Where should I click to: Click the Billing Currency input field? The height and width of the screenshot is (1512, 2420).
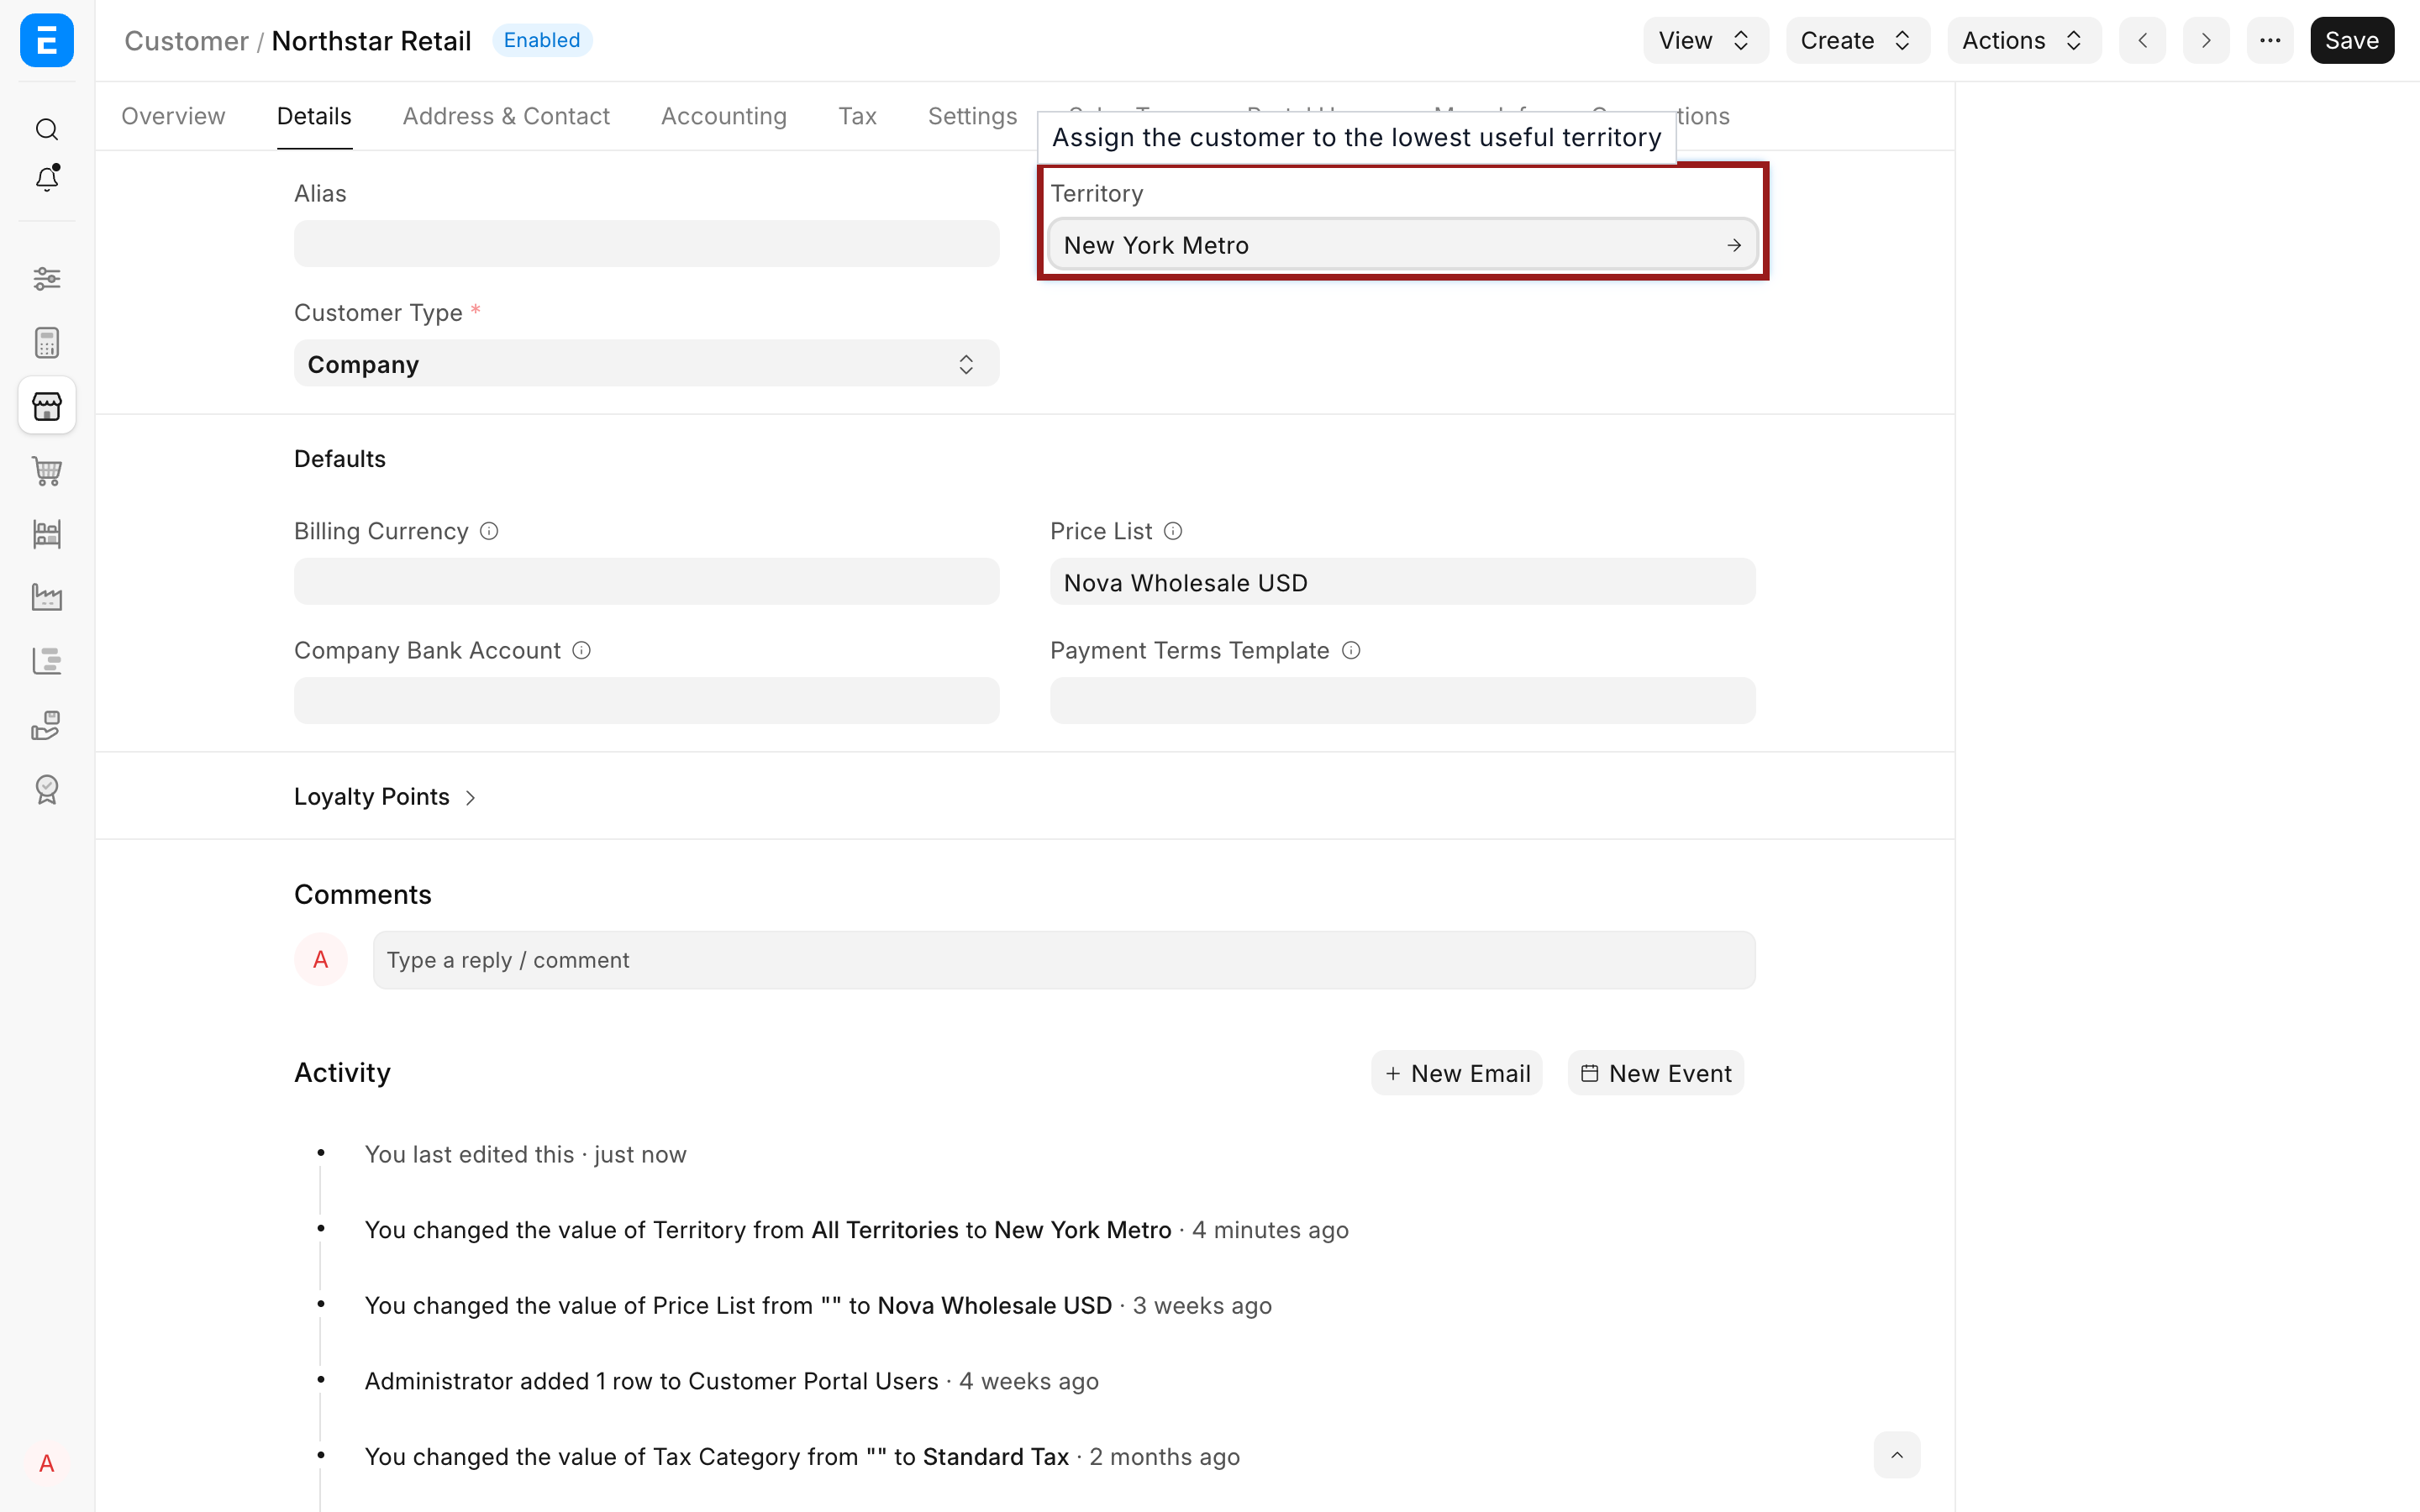tap(646, 582)
